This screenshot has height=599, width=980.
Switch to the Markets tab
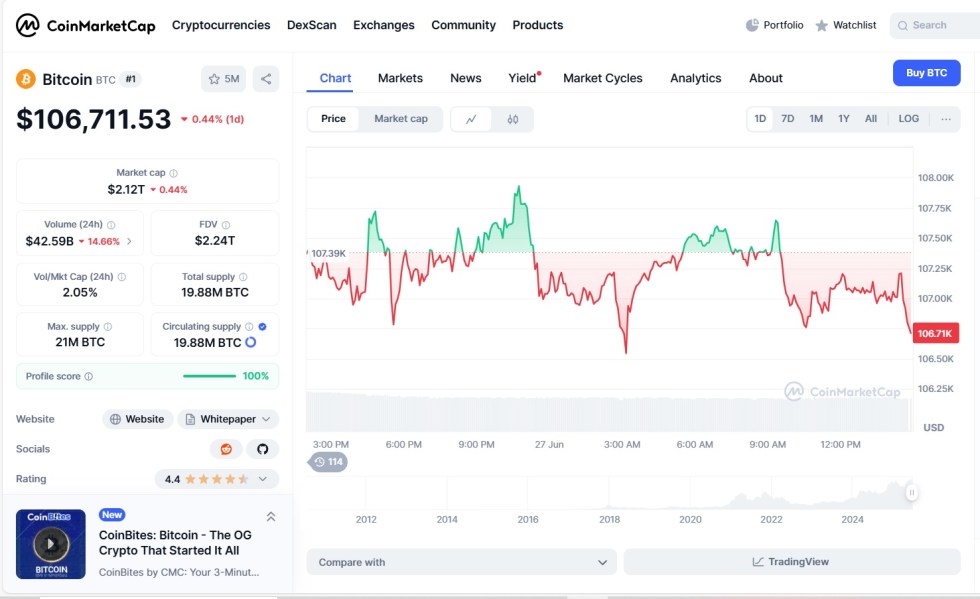pos(400,78)
